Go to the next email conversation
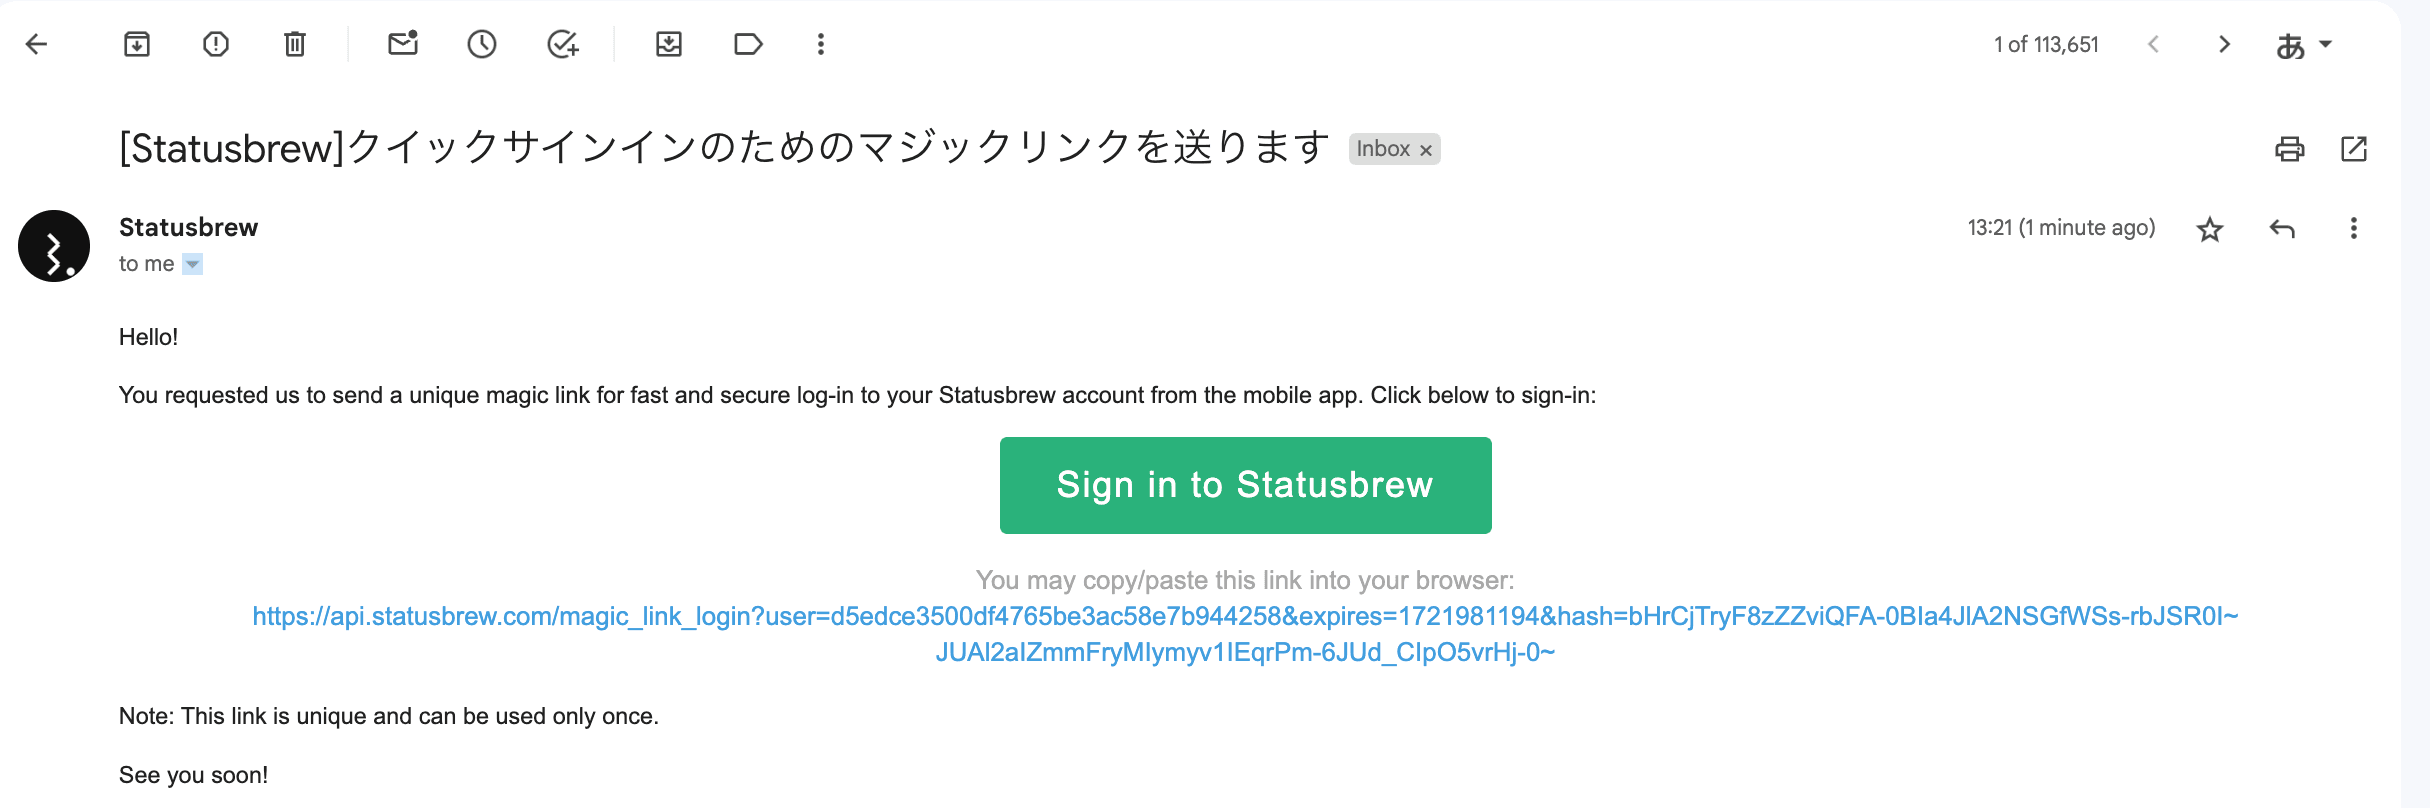 2224,44
